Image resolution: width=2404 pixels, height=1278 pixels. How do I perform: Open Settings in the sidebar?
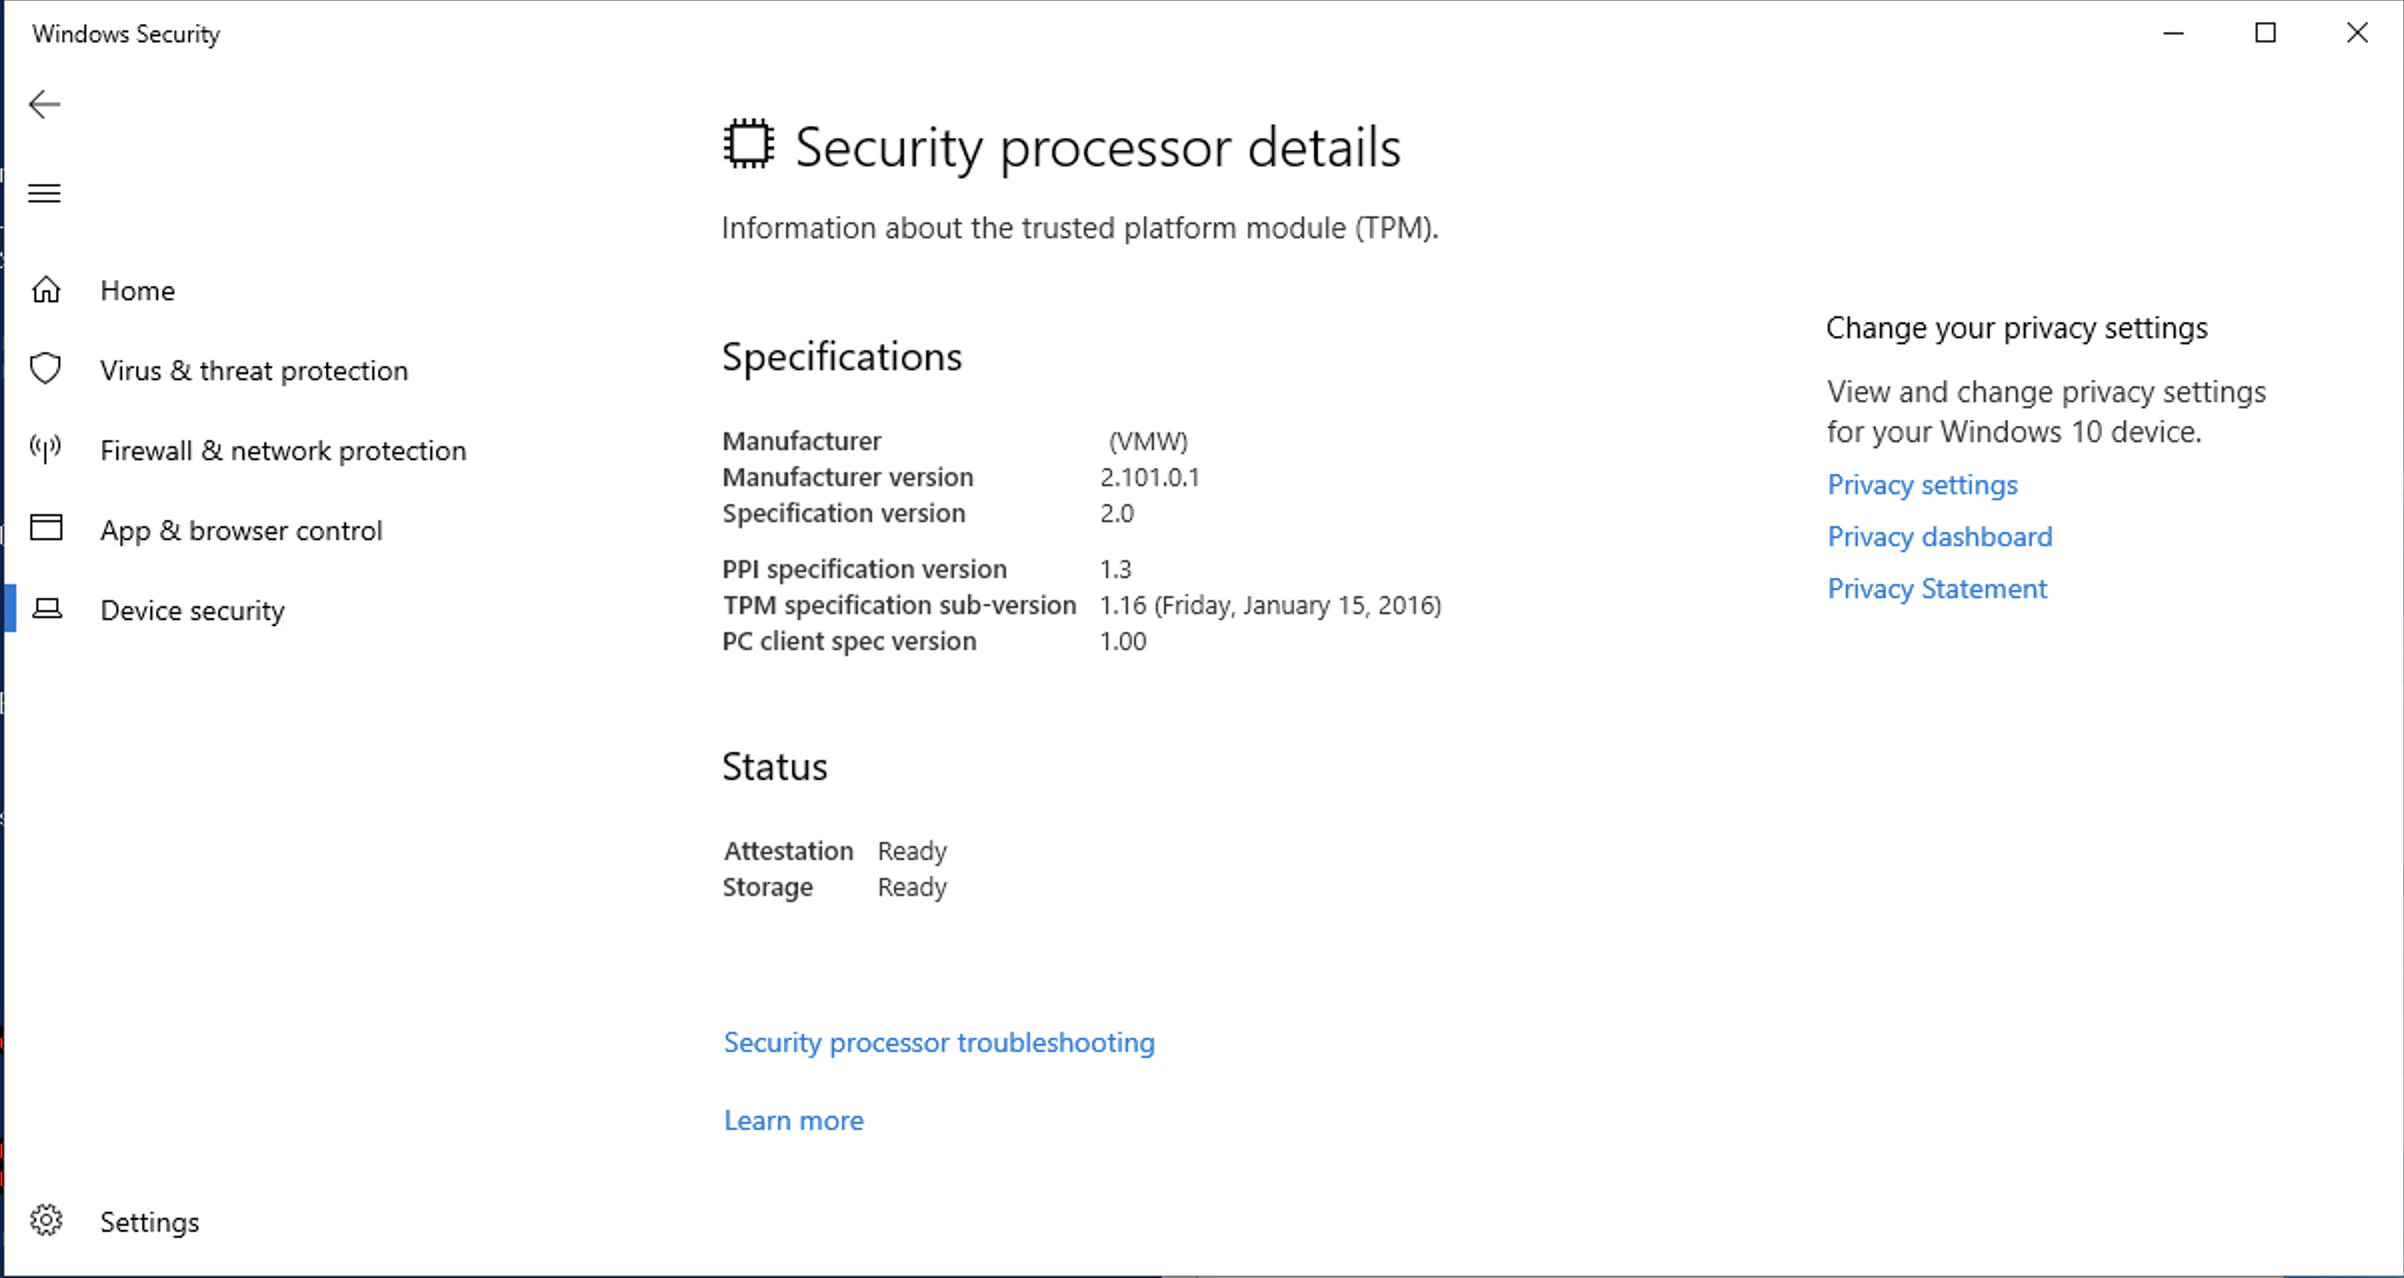coord(149,1222)
